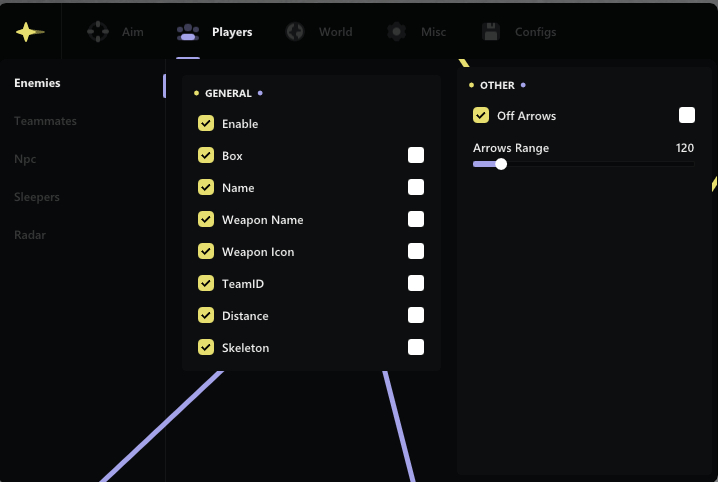Pick the Off Arrows color swatch
Screen dimensions: 718x482
pyautogui.click(x=687, y=115)
